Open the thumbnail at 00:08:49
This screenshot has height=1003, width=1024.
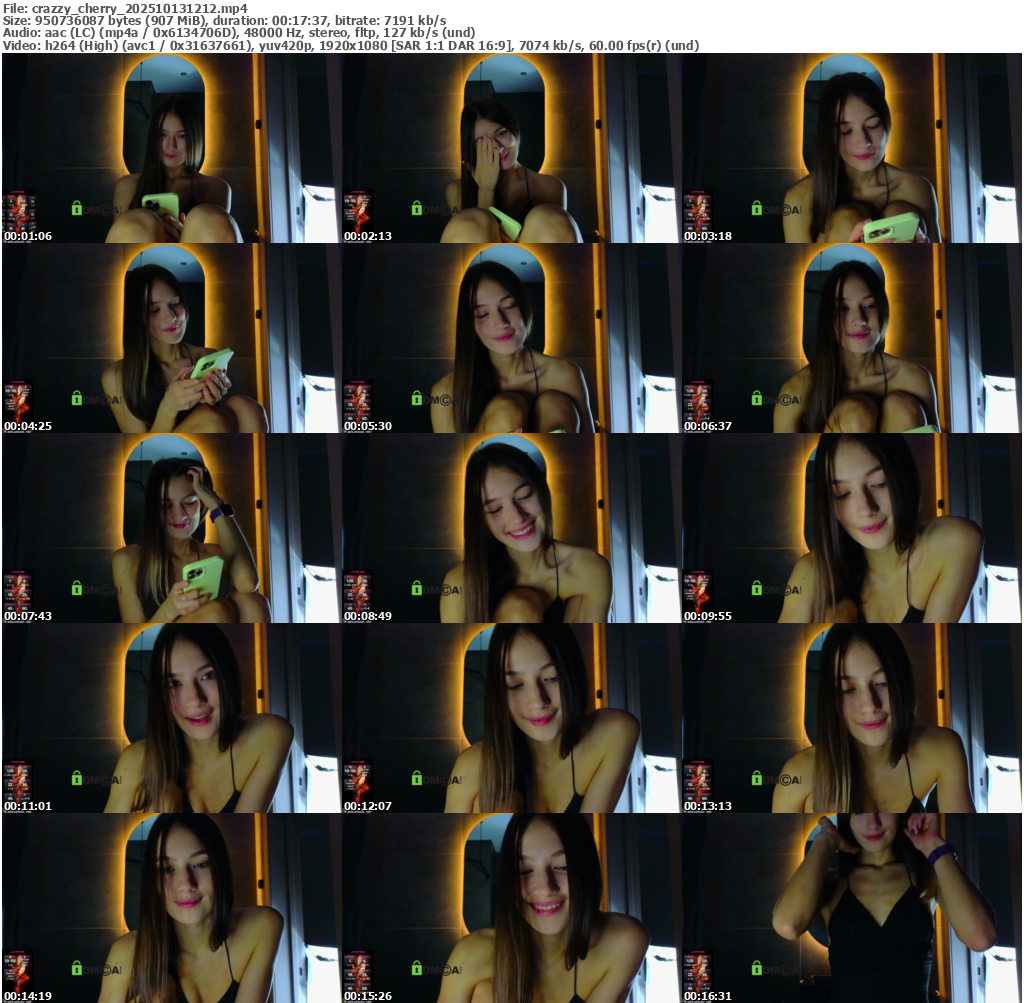[511, 528]
